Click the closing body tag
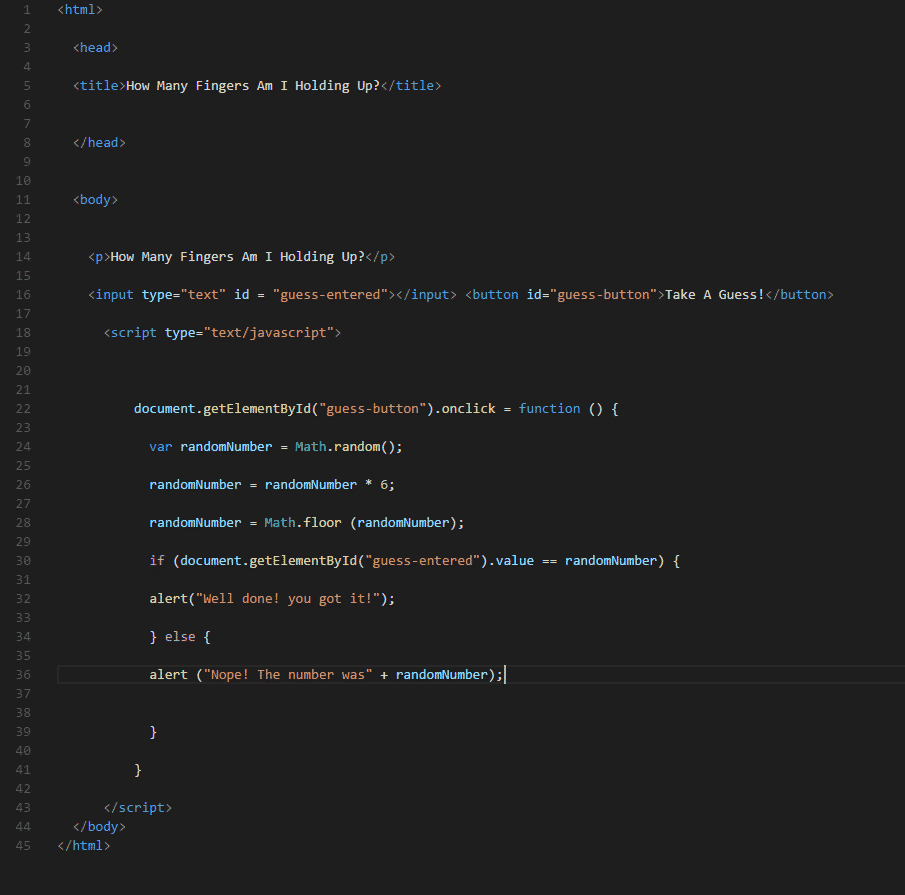The height and width of the screenshot is (895, 905). (x=99, y=827)
